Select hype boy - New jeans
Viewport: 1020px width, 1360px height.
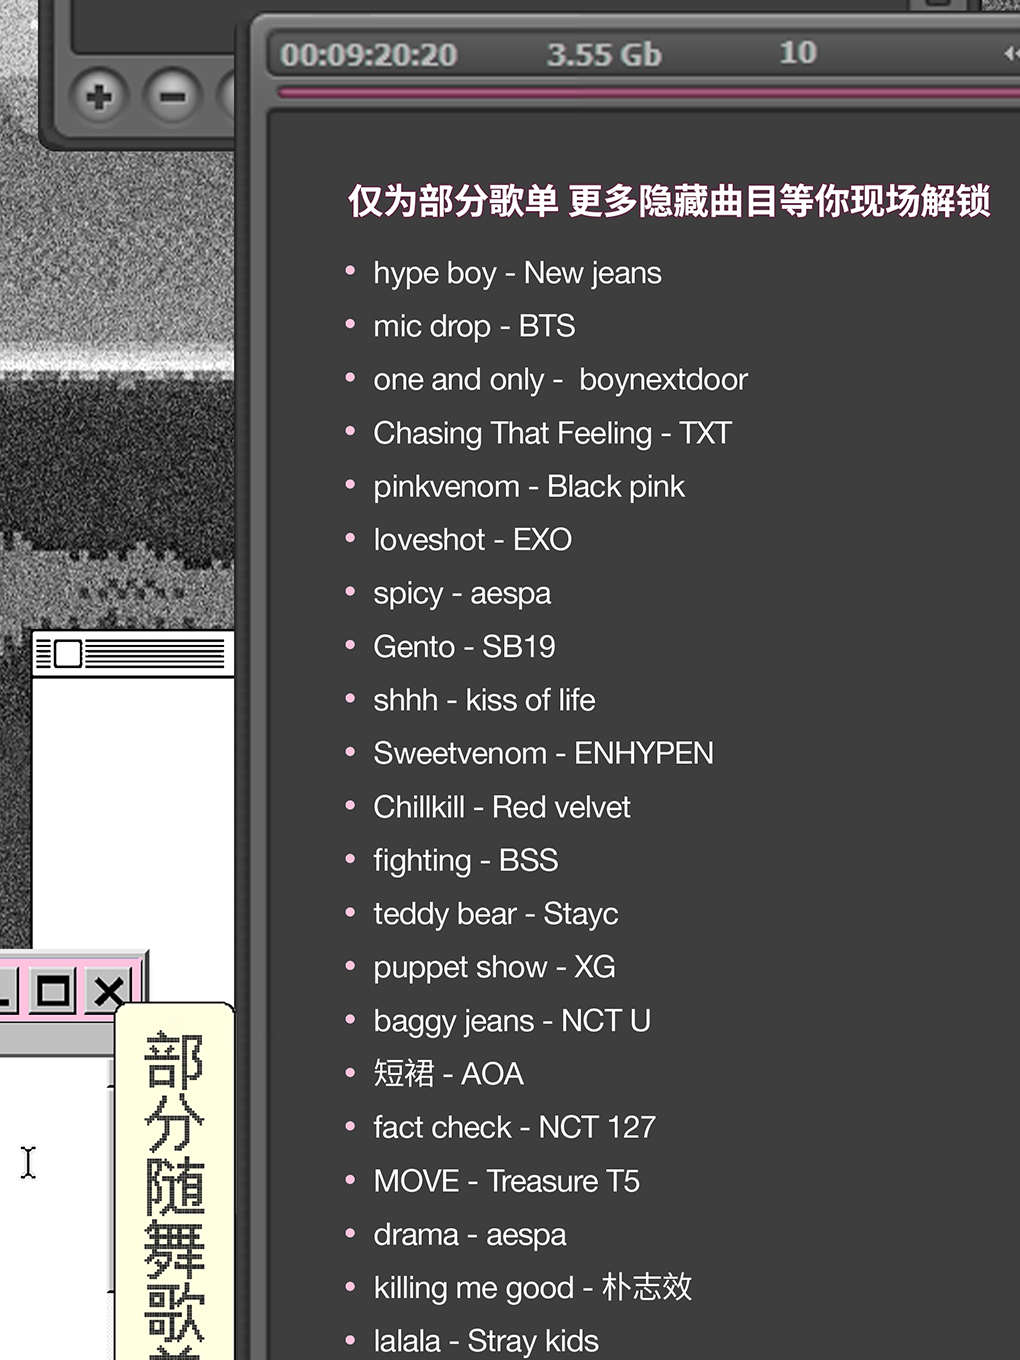[517, 273]
